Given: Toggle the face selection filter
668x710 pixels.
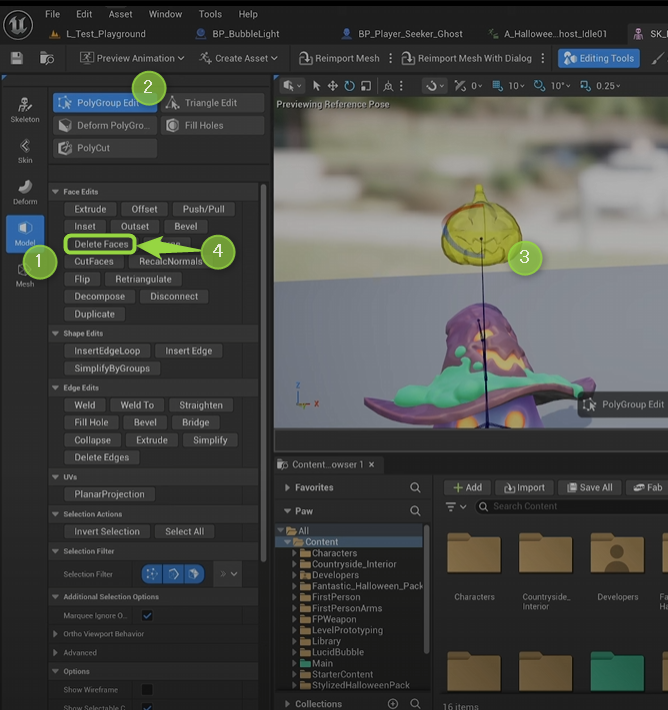Looking at the screenshot, I should (x=194, y=574).
